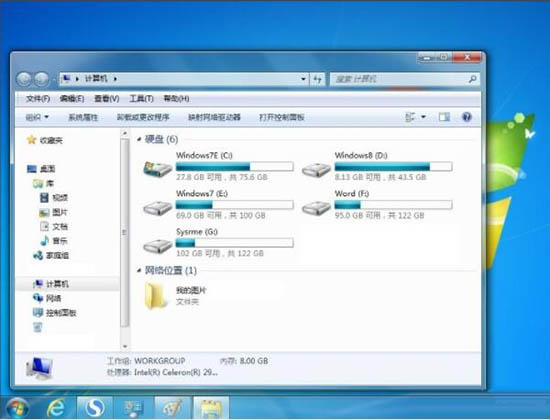Click the 打开控制面板 toolbar button
The image size is (550, 420).
pyautogui.click(x=281, y=117)
